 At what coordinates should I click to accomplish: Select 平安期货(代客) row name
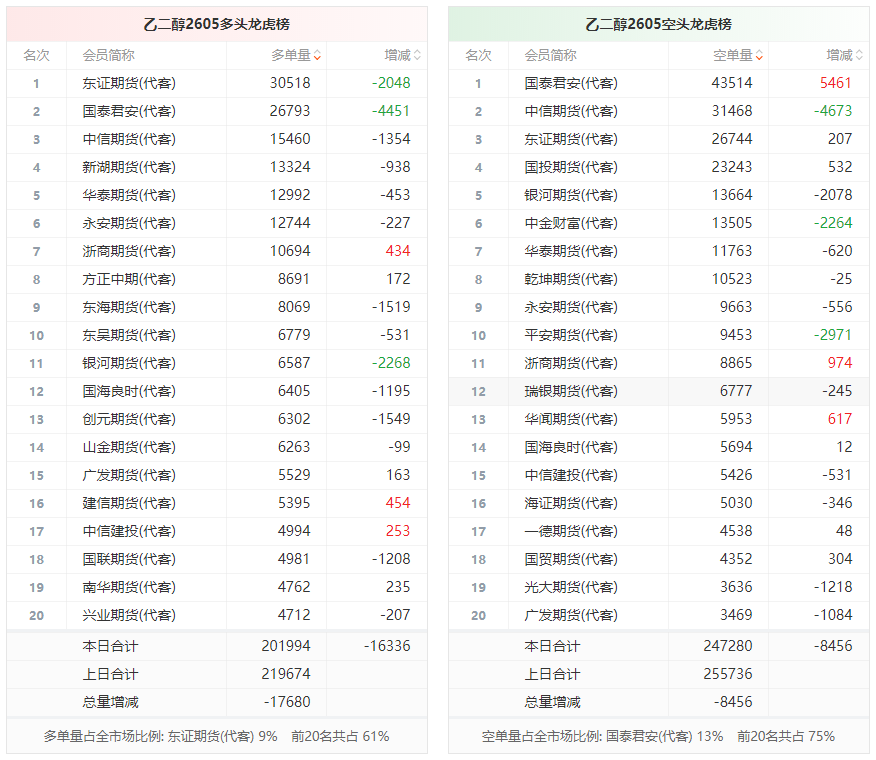point(571,335)
